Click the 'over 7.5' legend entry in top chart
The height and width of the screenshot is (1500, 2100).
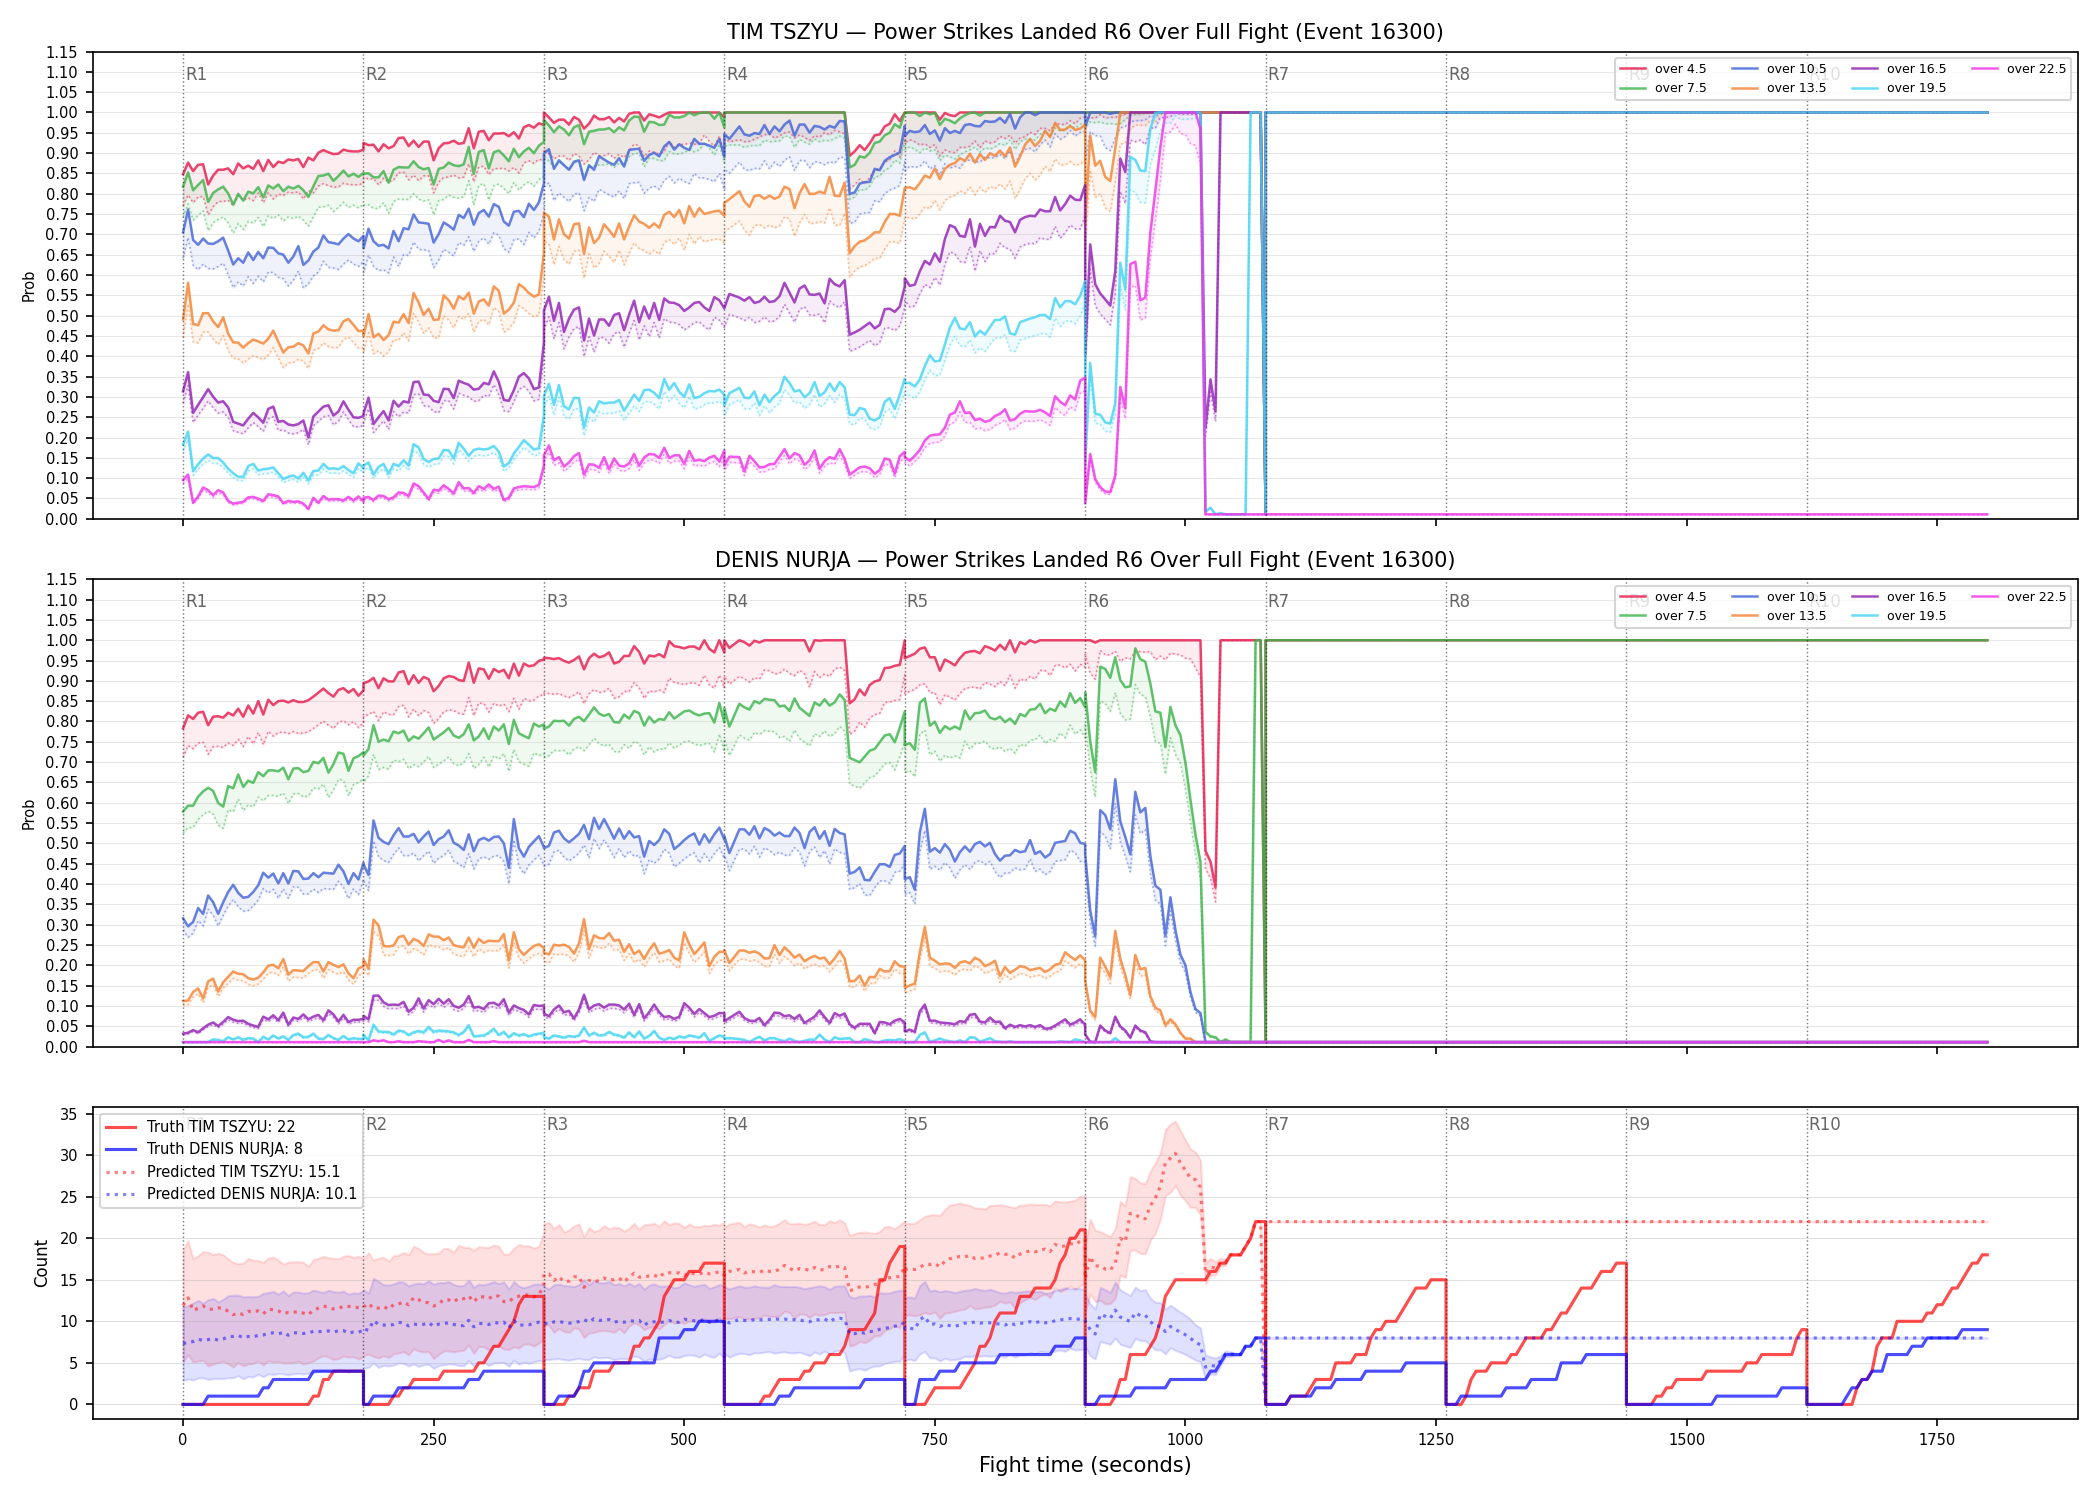coord(1663,88)
